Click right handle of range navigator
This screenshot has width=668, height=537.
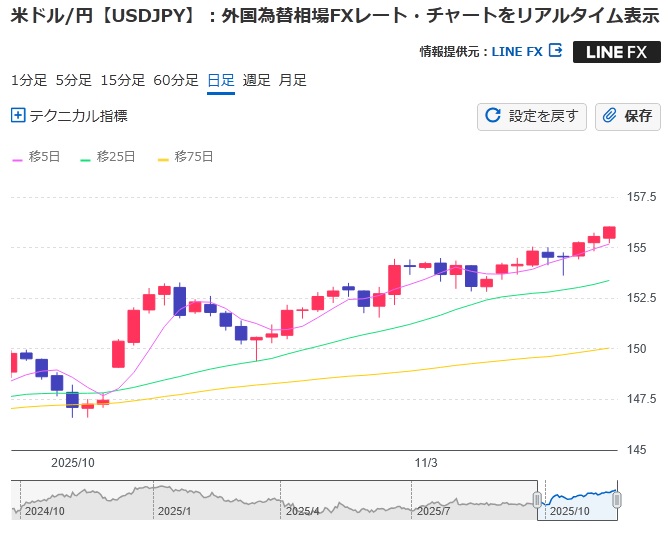(617, 499)
